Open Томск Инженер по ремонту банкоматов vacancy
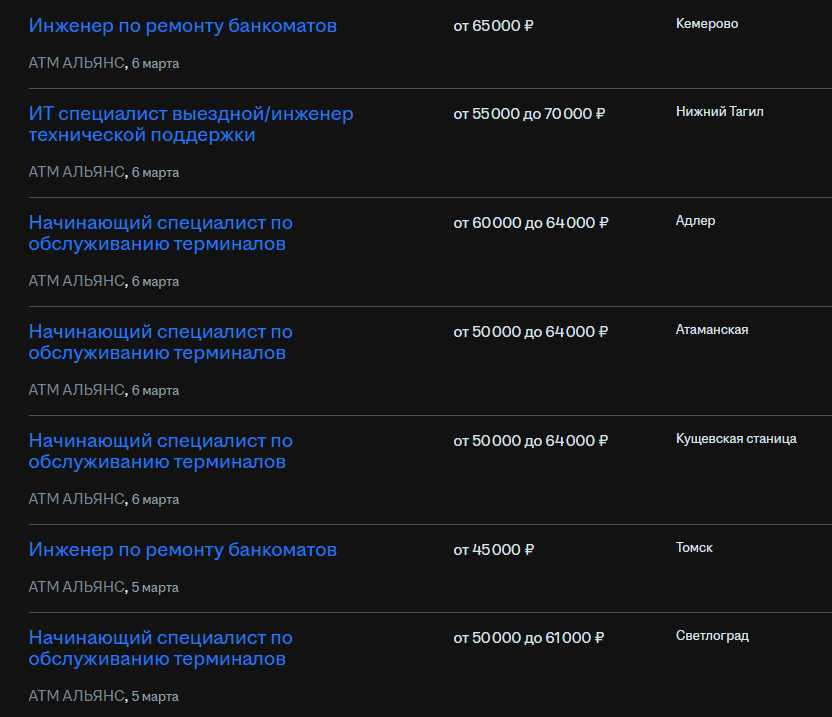832x717 pixels. click(183, 550)
